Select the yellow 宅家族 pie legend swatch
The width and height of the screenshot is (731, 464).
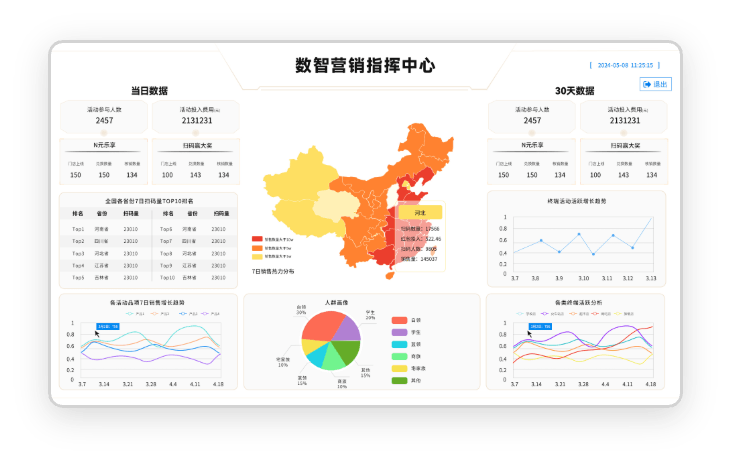[x=399, y=368]
